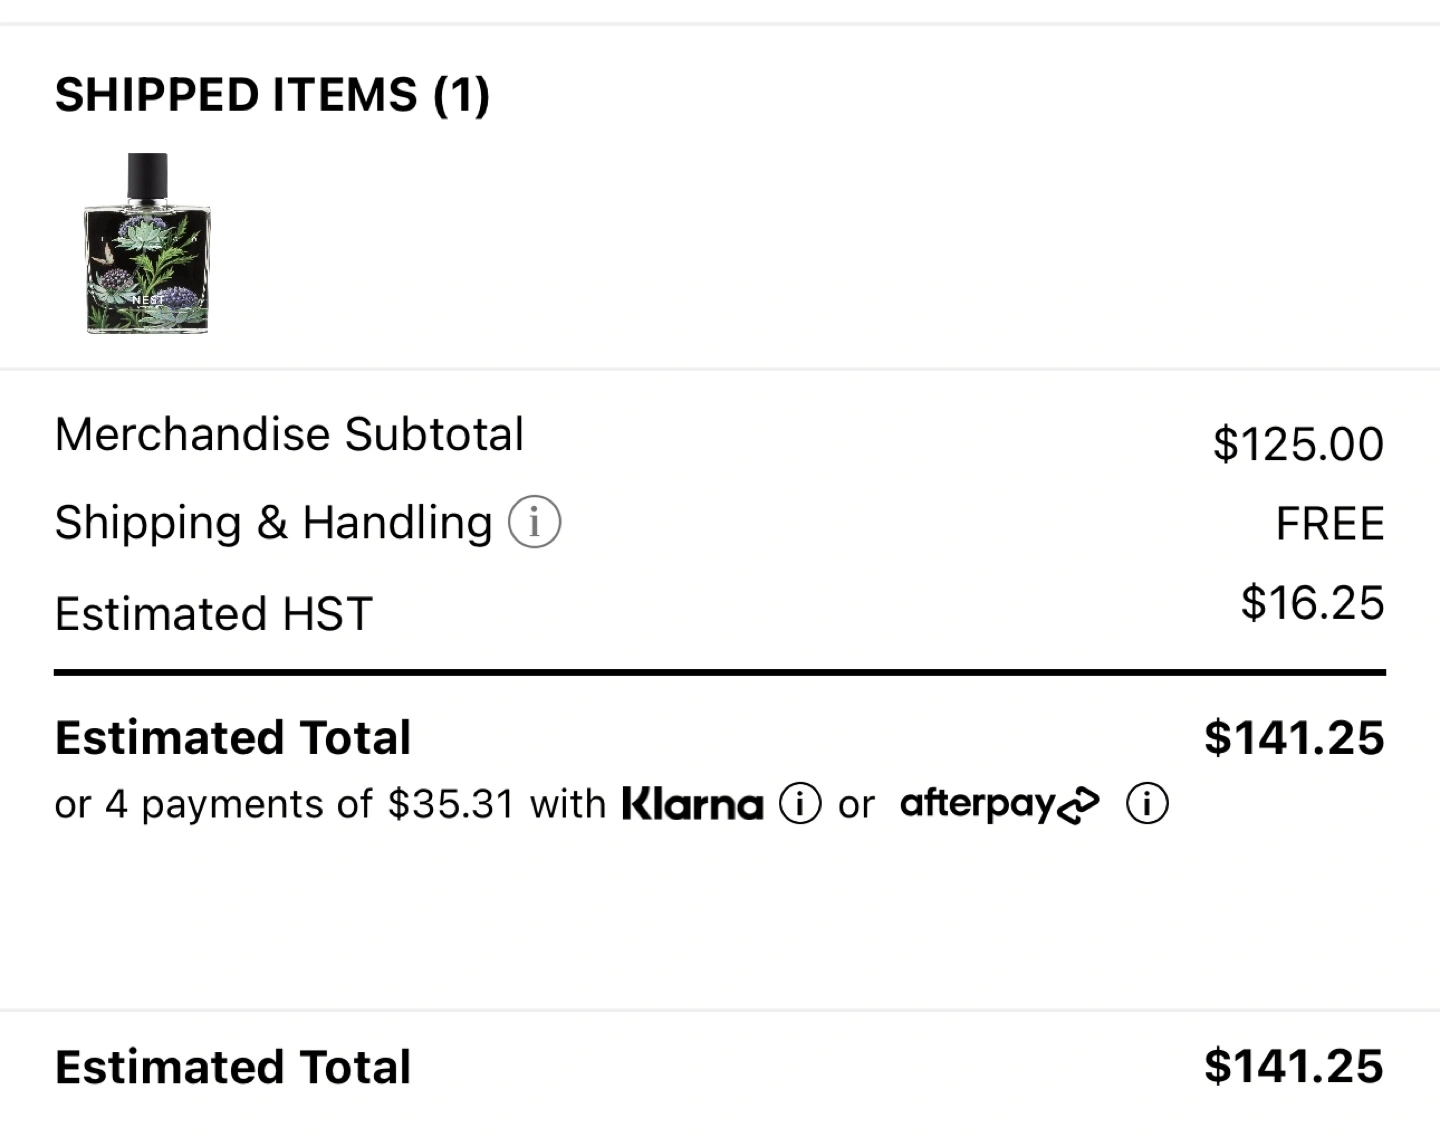Click the bottom Estimated Total label
1440x1137 pixels.
click(x=233, y=1067)
